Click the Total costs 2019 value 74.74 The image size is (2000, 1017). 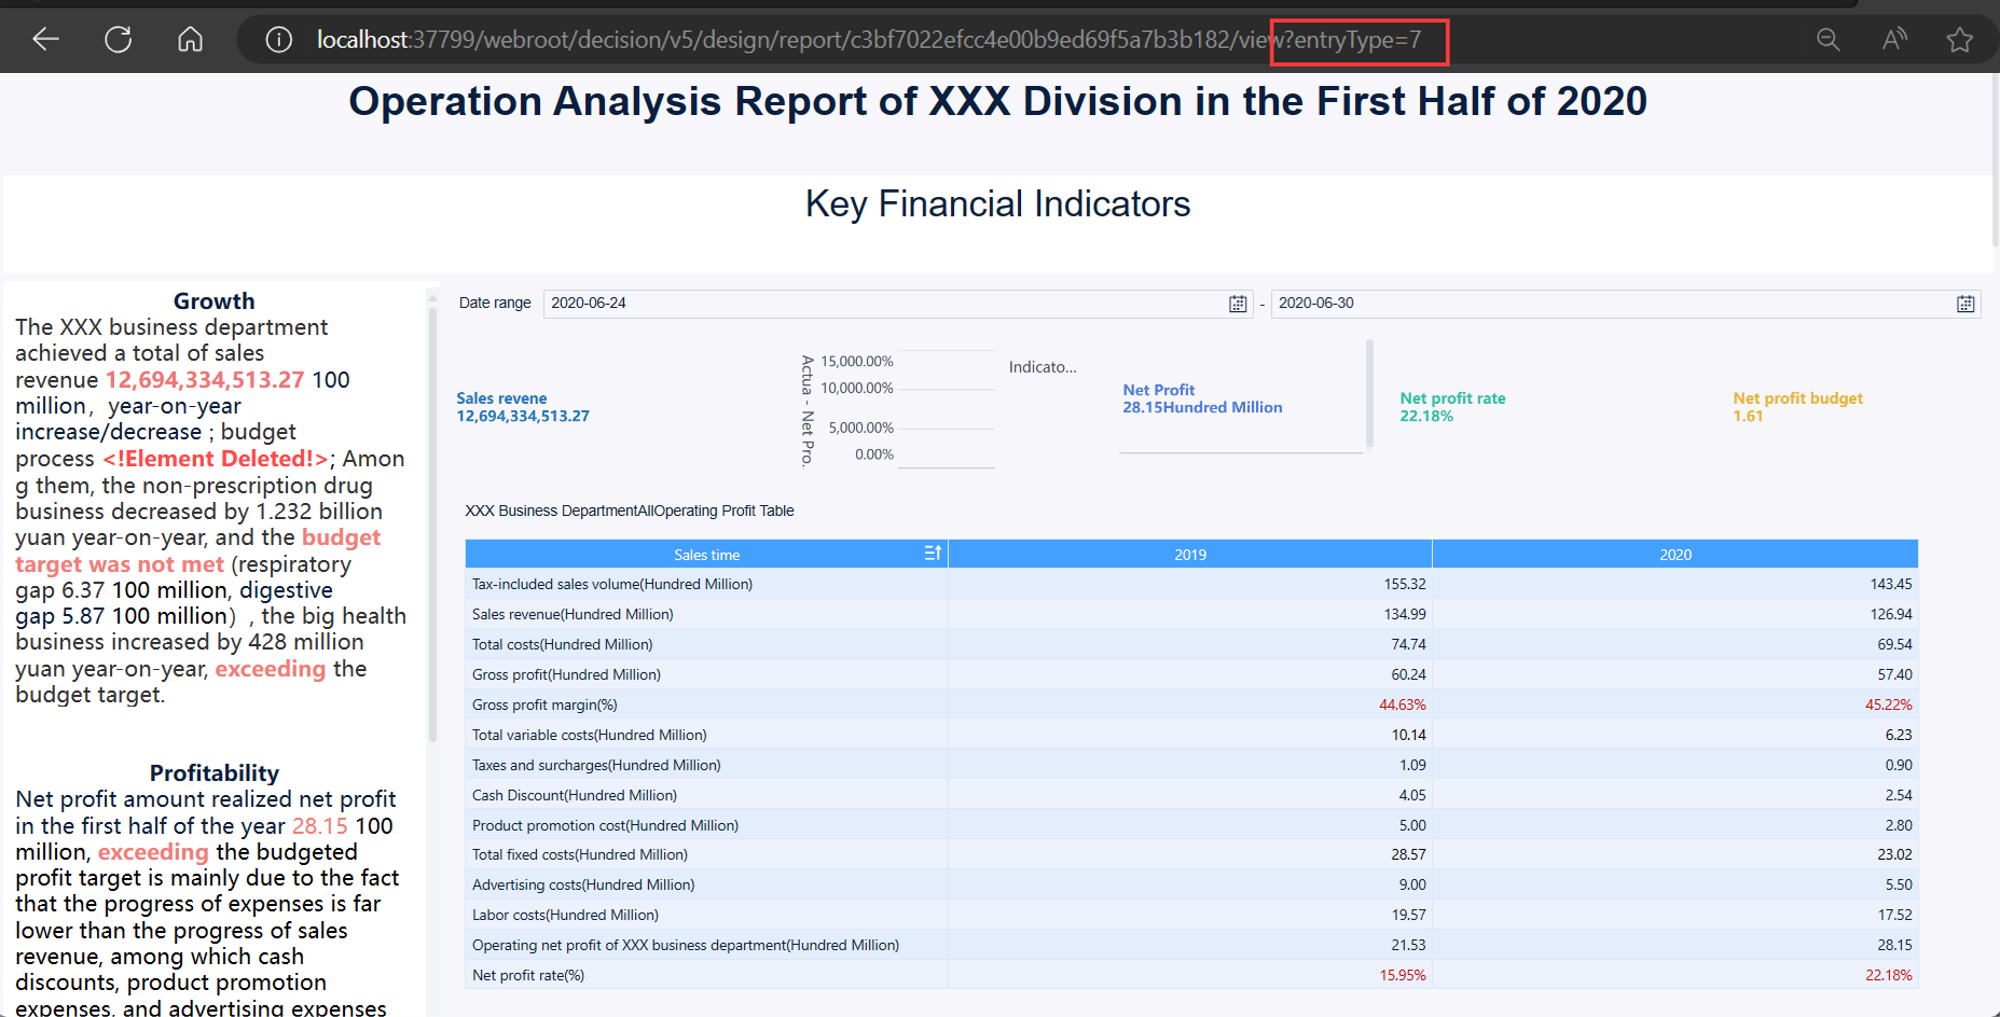pyautogui.click(x=1408, y=644)
